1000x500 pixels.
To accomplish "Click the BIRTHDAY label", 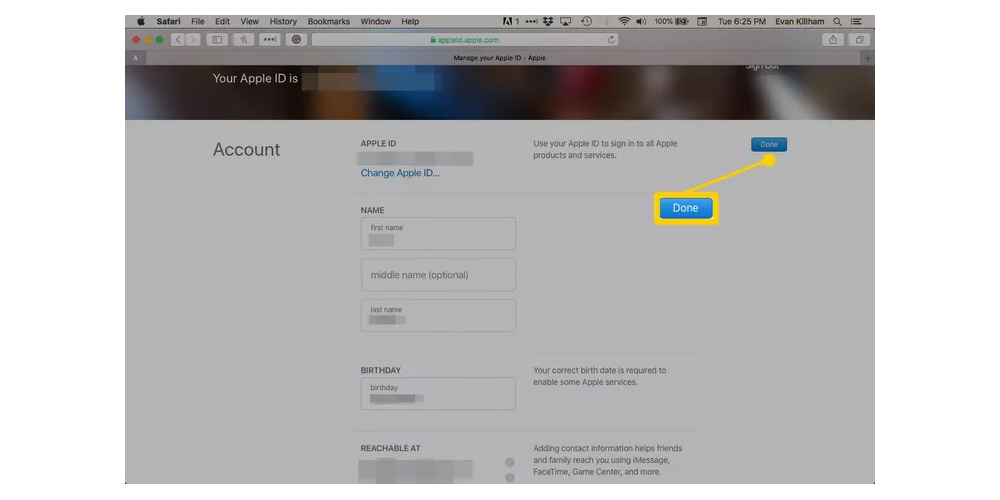I will coord(381,371).
